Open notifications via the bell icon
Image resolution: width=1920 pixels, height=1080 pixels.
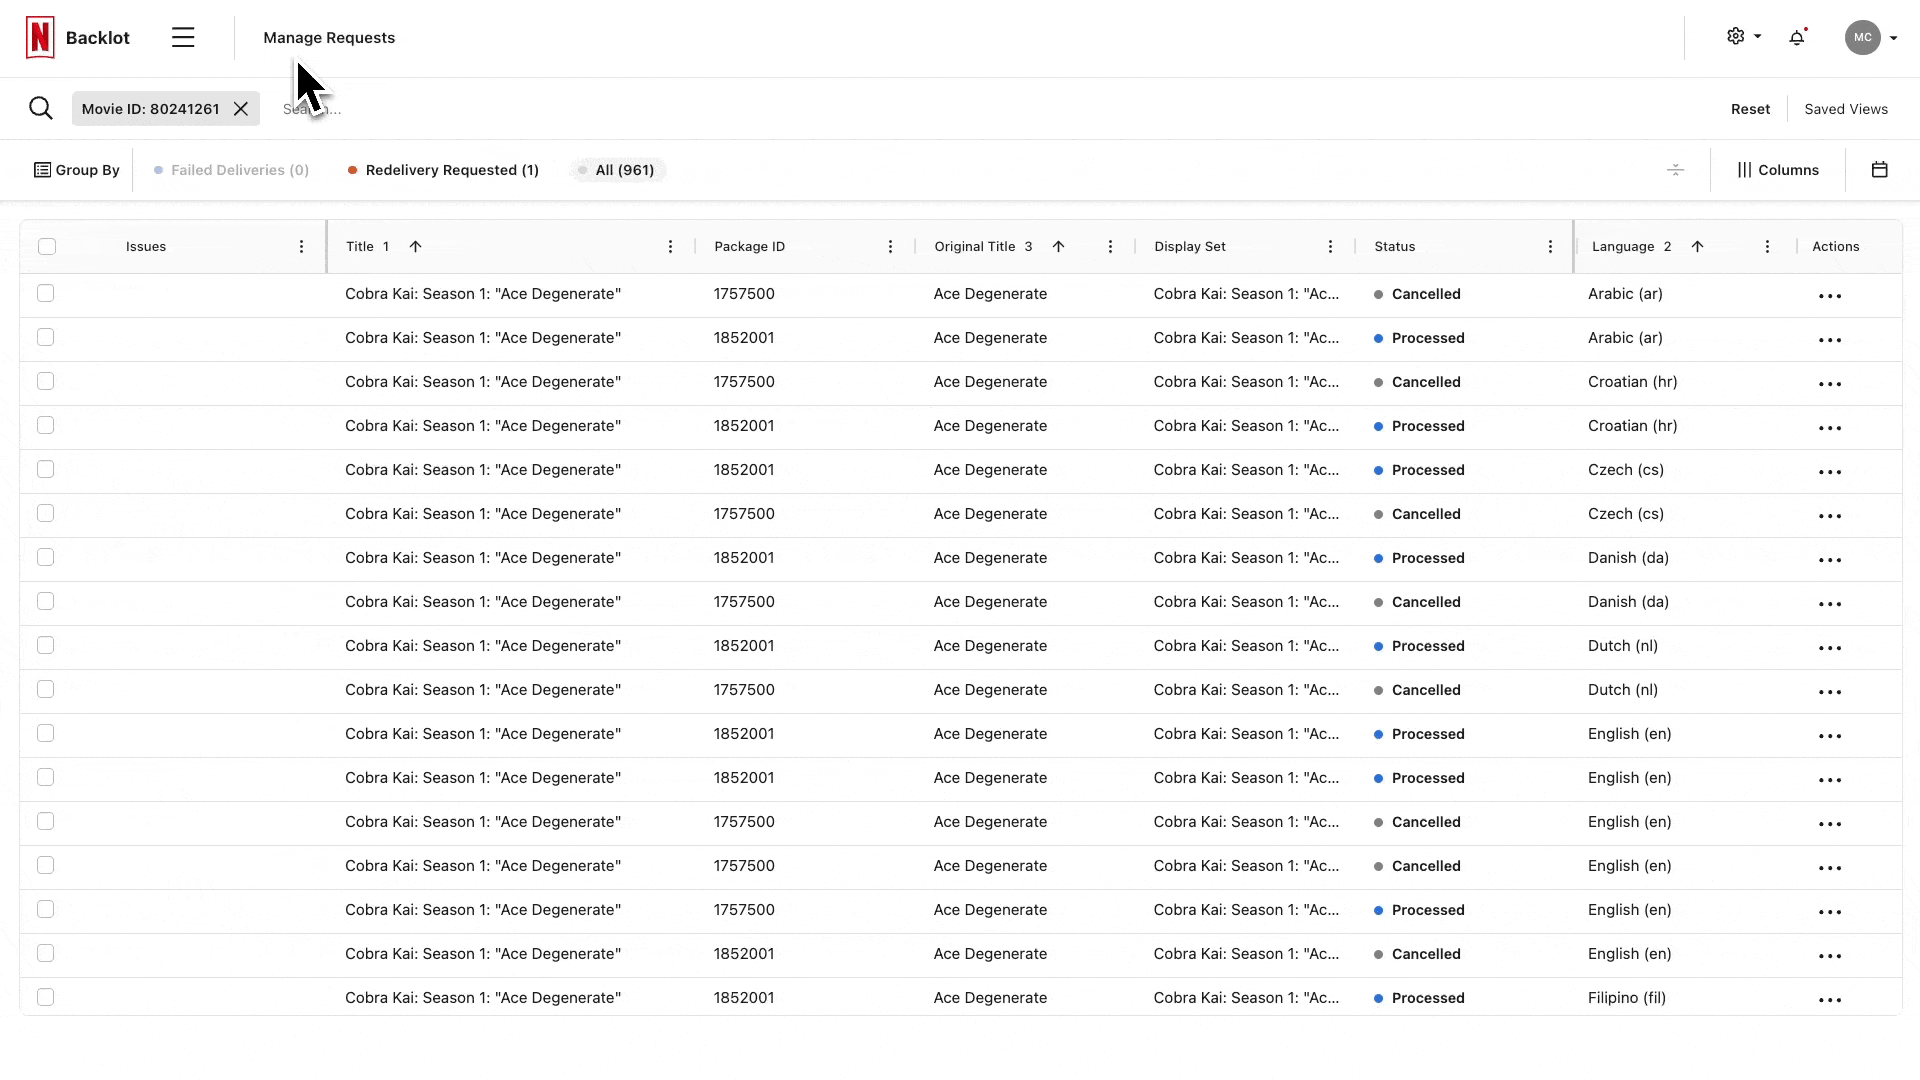1797,37
